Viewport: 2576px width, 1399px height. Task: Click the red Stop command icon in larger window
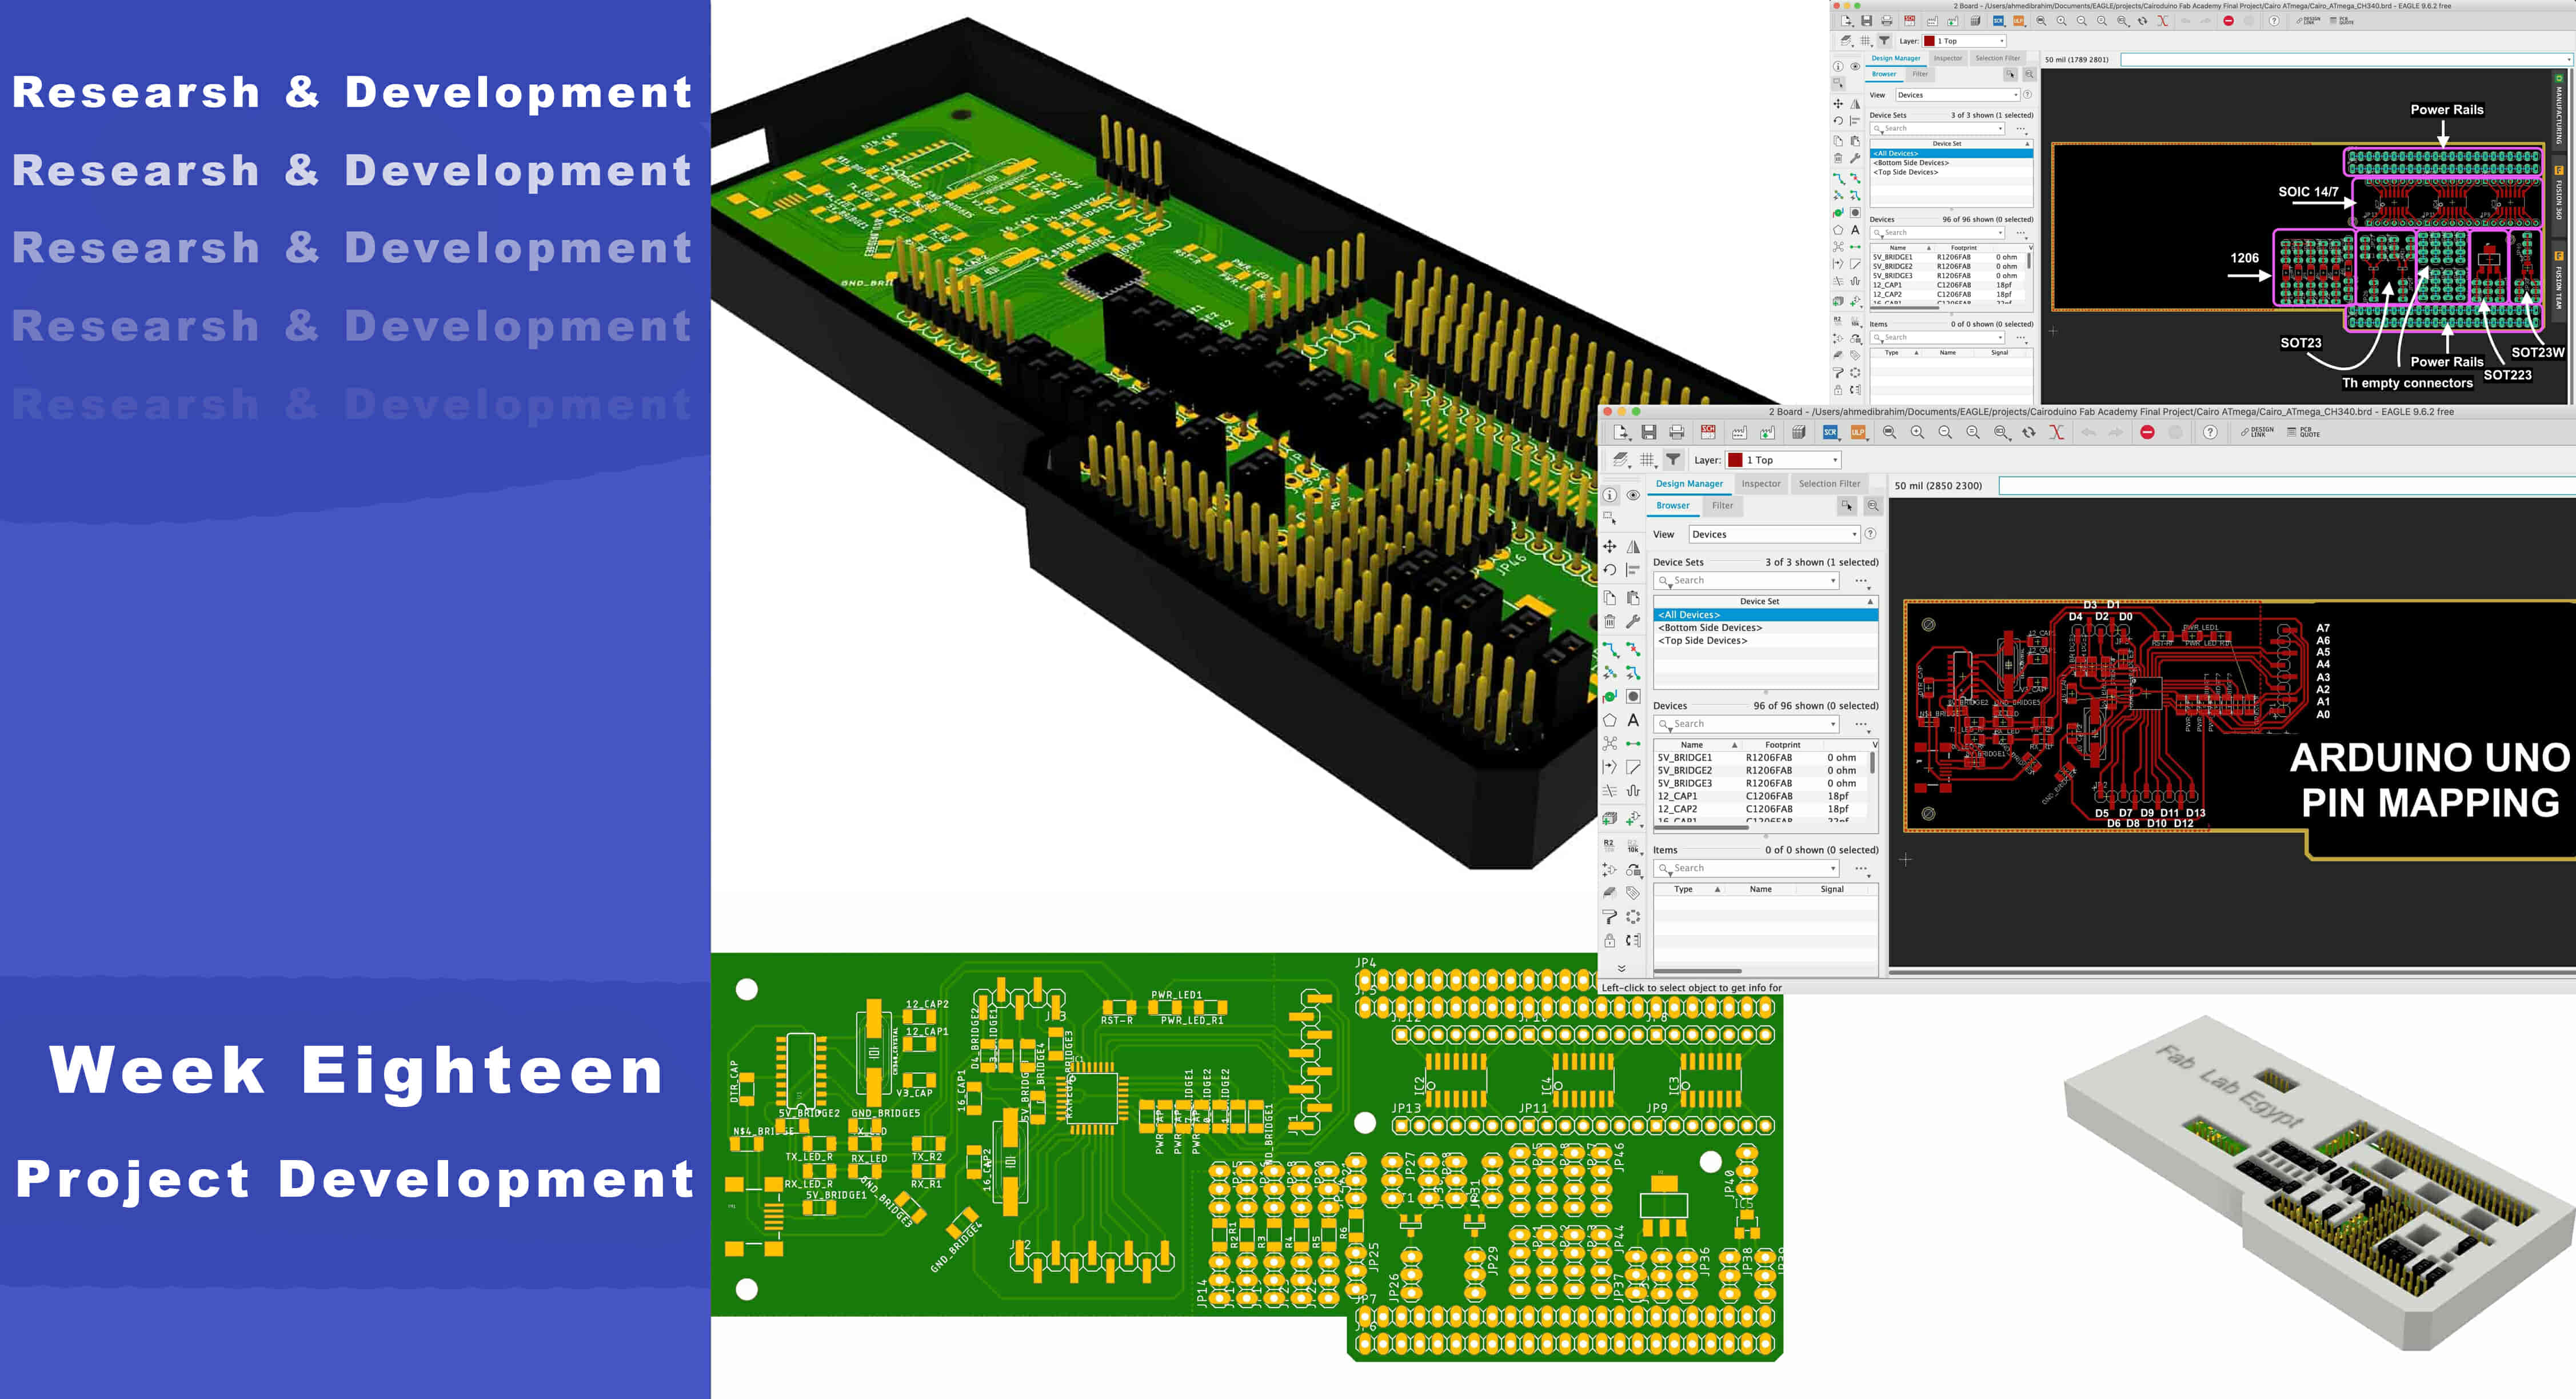(2147, 432)
